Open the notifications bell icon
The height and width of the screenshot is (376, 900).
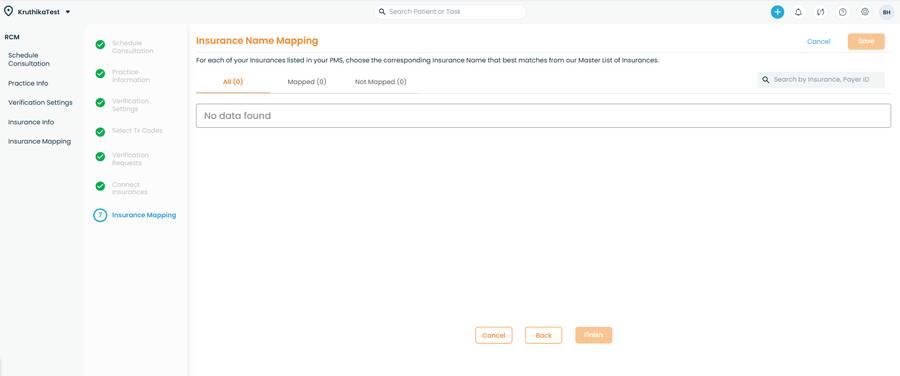click(798, 11)
